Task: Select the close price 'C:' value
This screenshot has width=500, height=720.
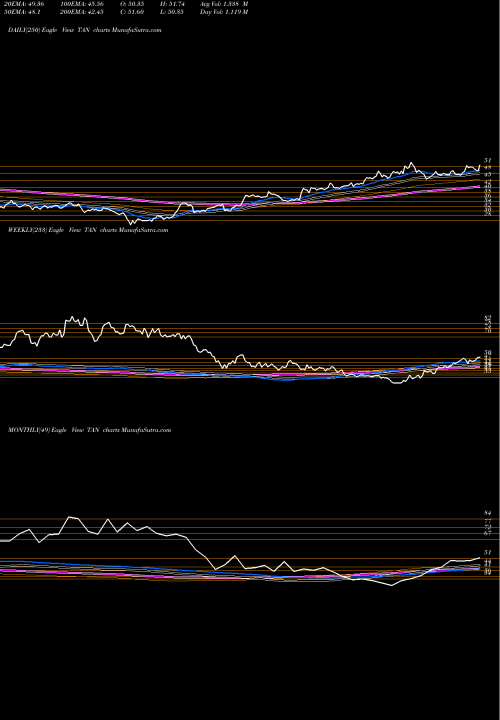Action: pyautogui.click(x=133, y=12)
